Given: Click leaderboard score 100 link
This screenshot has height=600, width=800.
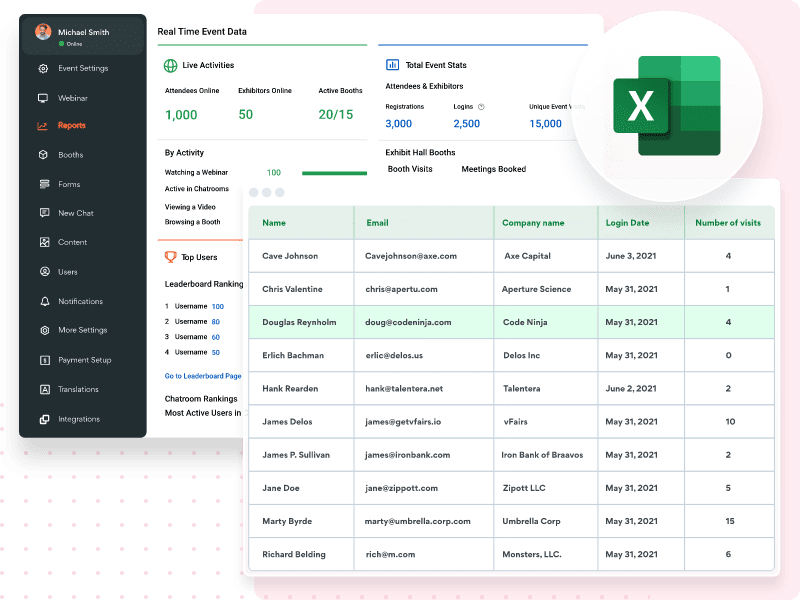Looking at the screenshot, I should [x=218, y=307].
